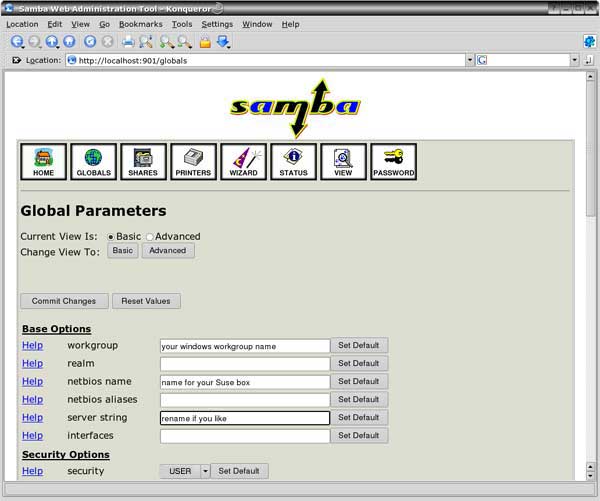
Task: Click the Advanced change-view button
Action: click(168, 250)
